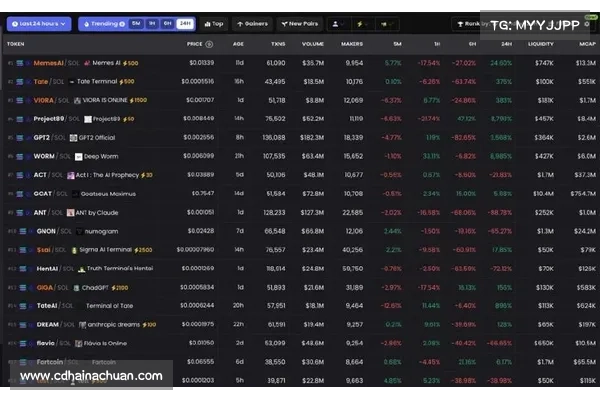Click the Memes AI token logo

pos(87,63)
